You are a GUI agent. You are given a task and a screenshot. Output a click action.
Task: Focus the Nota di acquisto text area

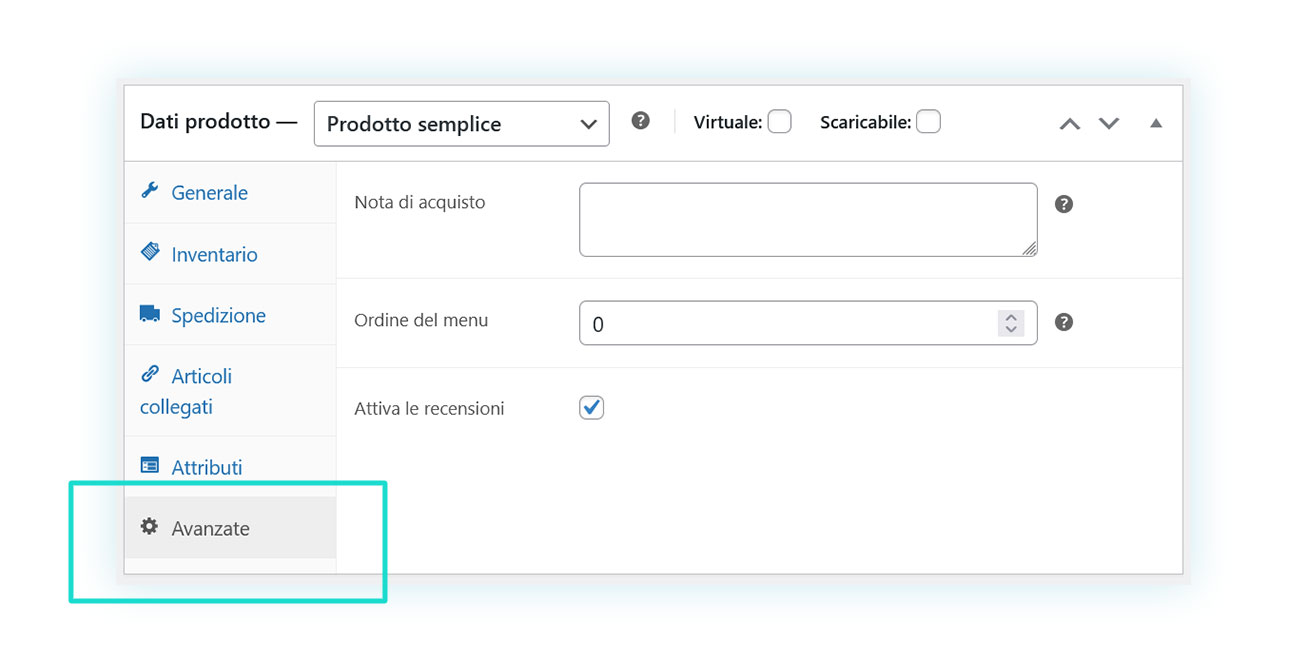coord(808,219)
